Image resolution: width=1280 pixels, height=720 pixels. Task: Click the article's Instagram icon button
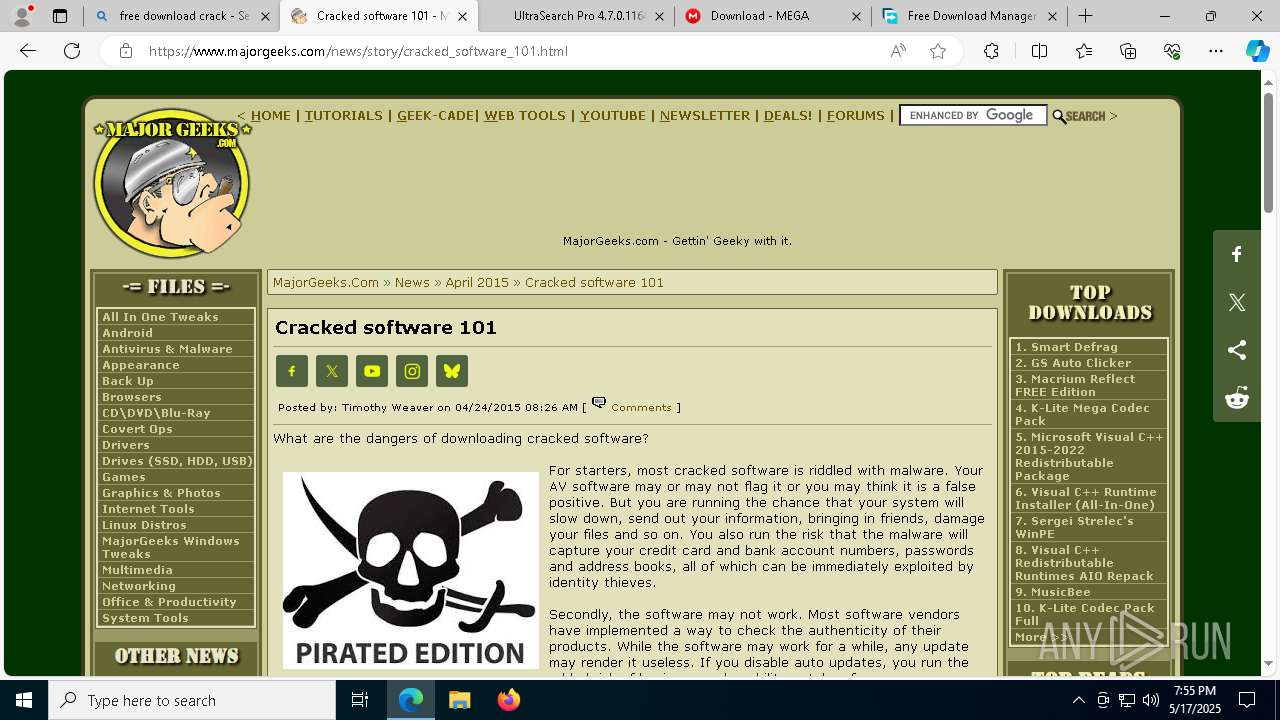(412, 371)
